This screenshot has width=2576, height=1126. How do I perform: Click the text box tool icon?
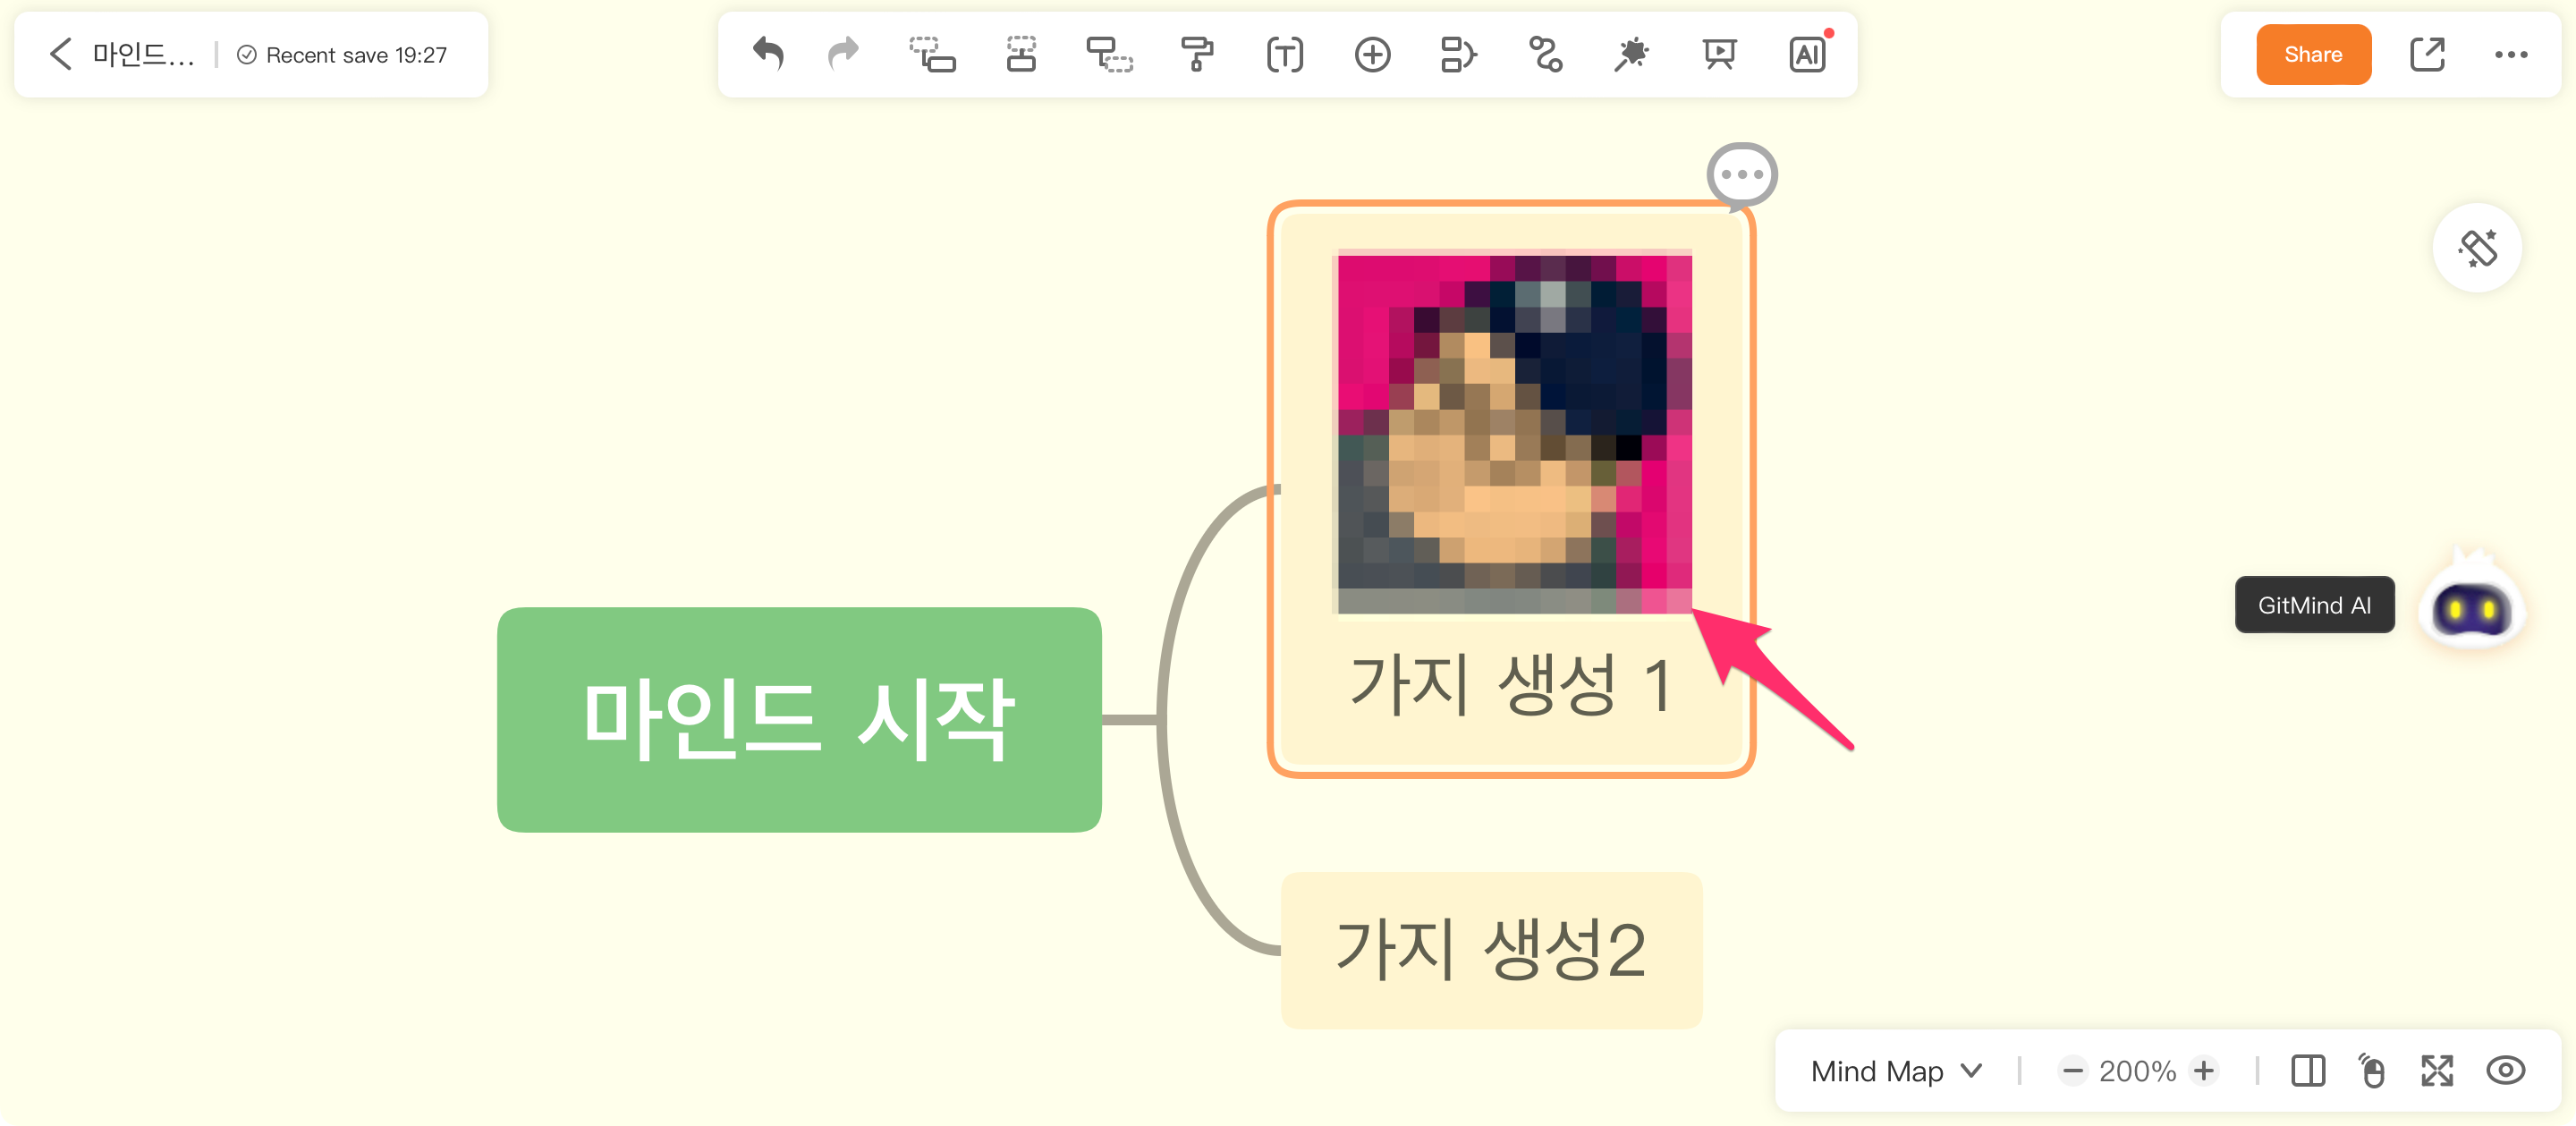[1284, 54]
